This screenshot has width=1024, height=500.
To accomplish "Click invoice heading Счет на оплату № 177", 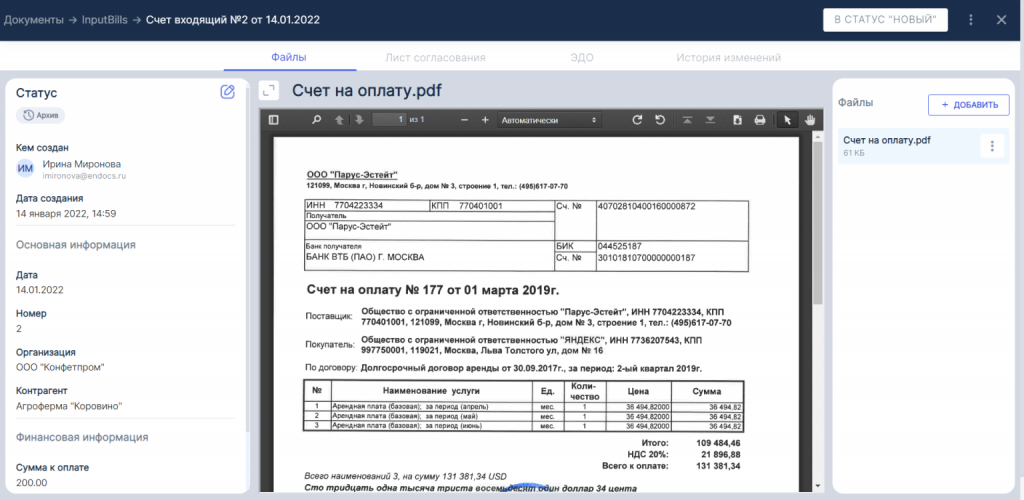I will click(x=433, y=290).
